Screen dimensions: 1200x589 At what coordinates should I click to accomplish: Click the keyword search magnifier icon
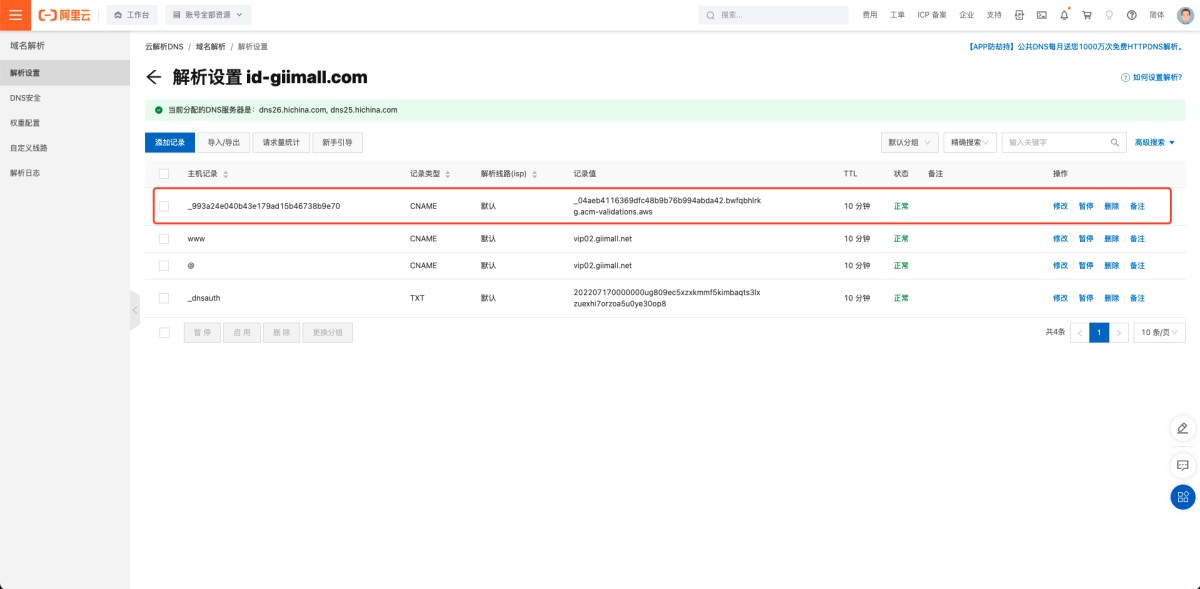[1116, 143]
